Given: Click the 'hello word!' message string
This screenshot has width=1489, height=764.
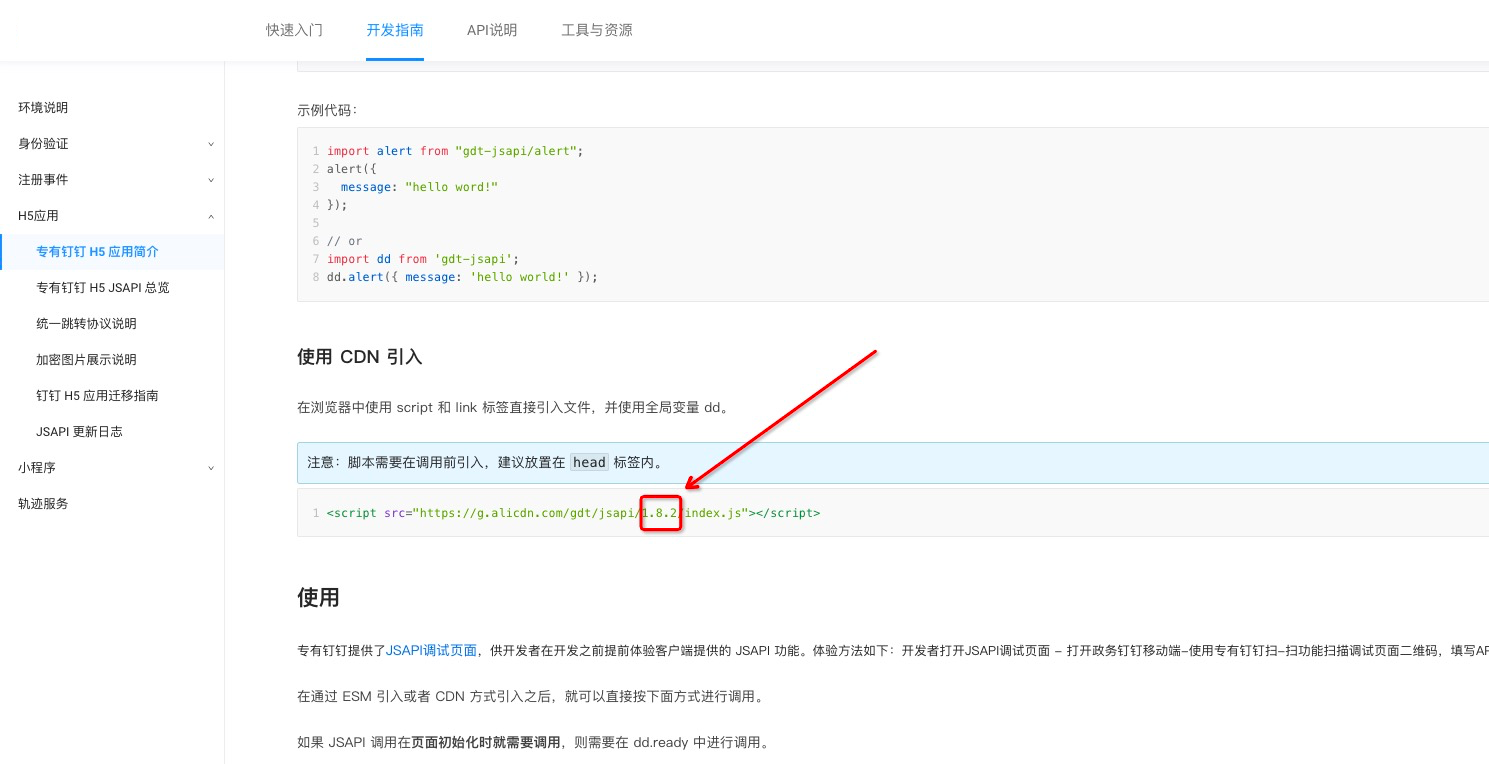Looking at the screenshot, I should [x=451, y=187].
